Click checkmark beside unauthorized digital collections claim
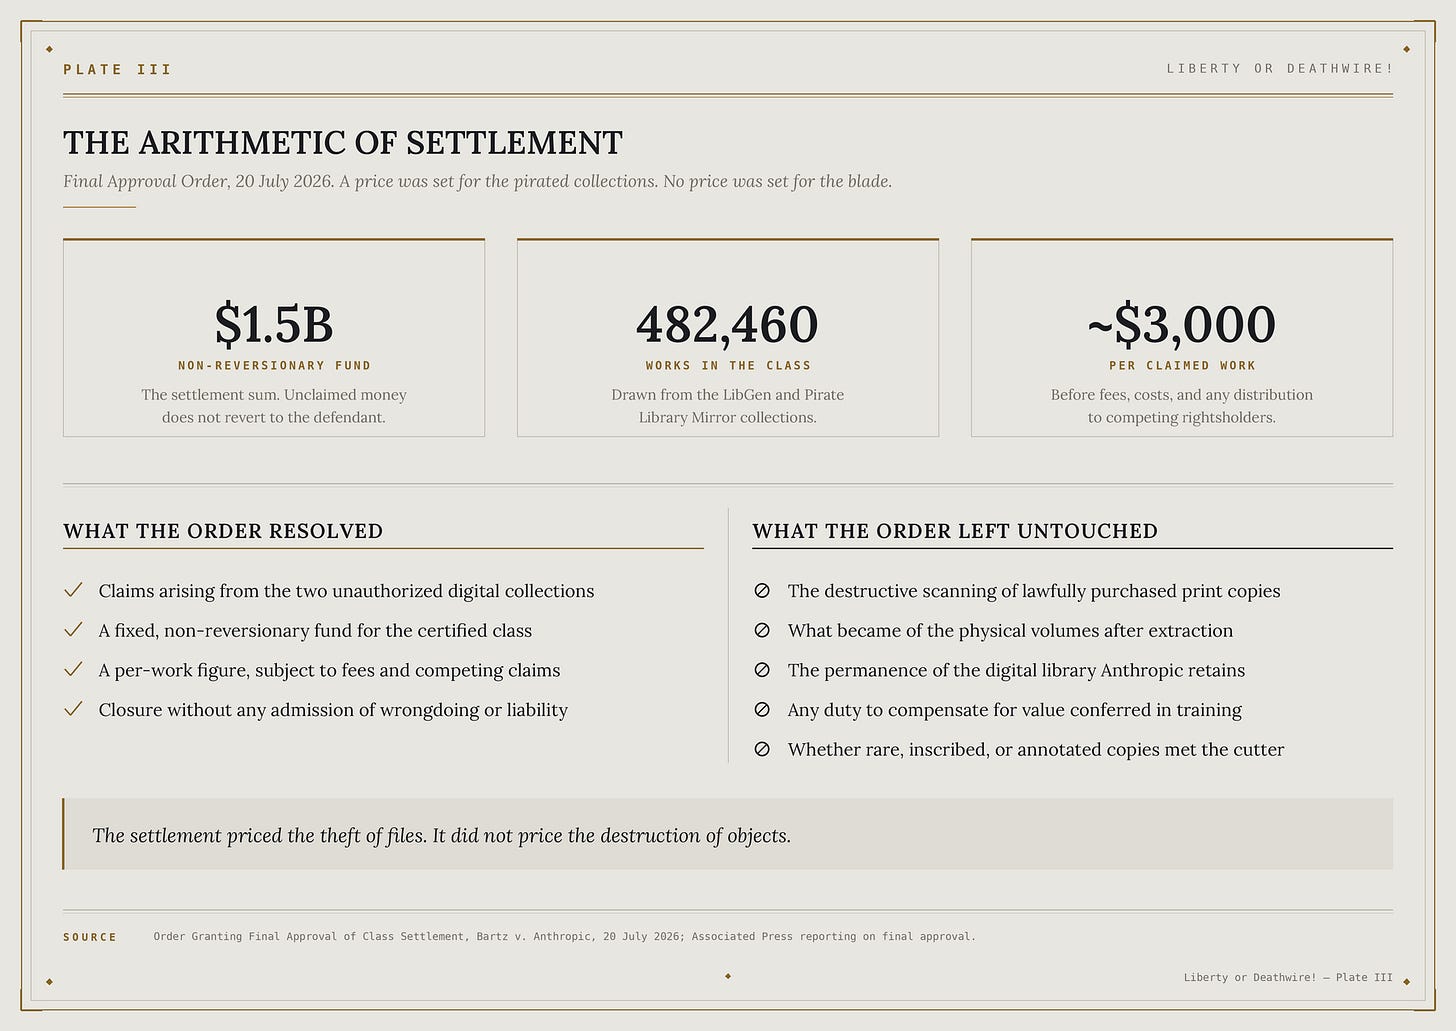The height and width of the screenshot is (1031, 1456). click(73, 591)
